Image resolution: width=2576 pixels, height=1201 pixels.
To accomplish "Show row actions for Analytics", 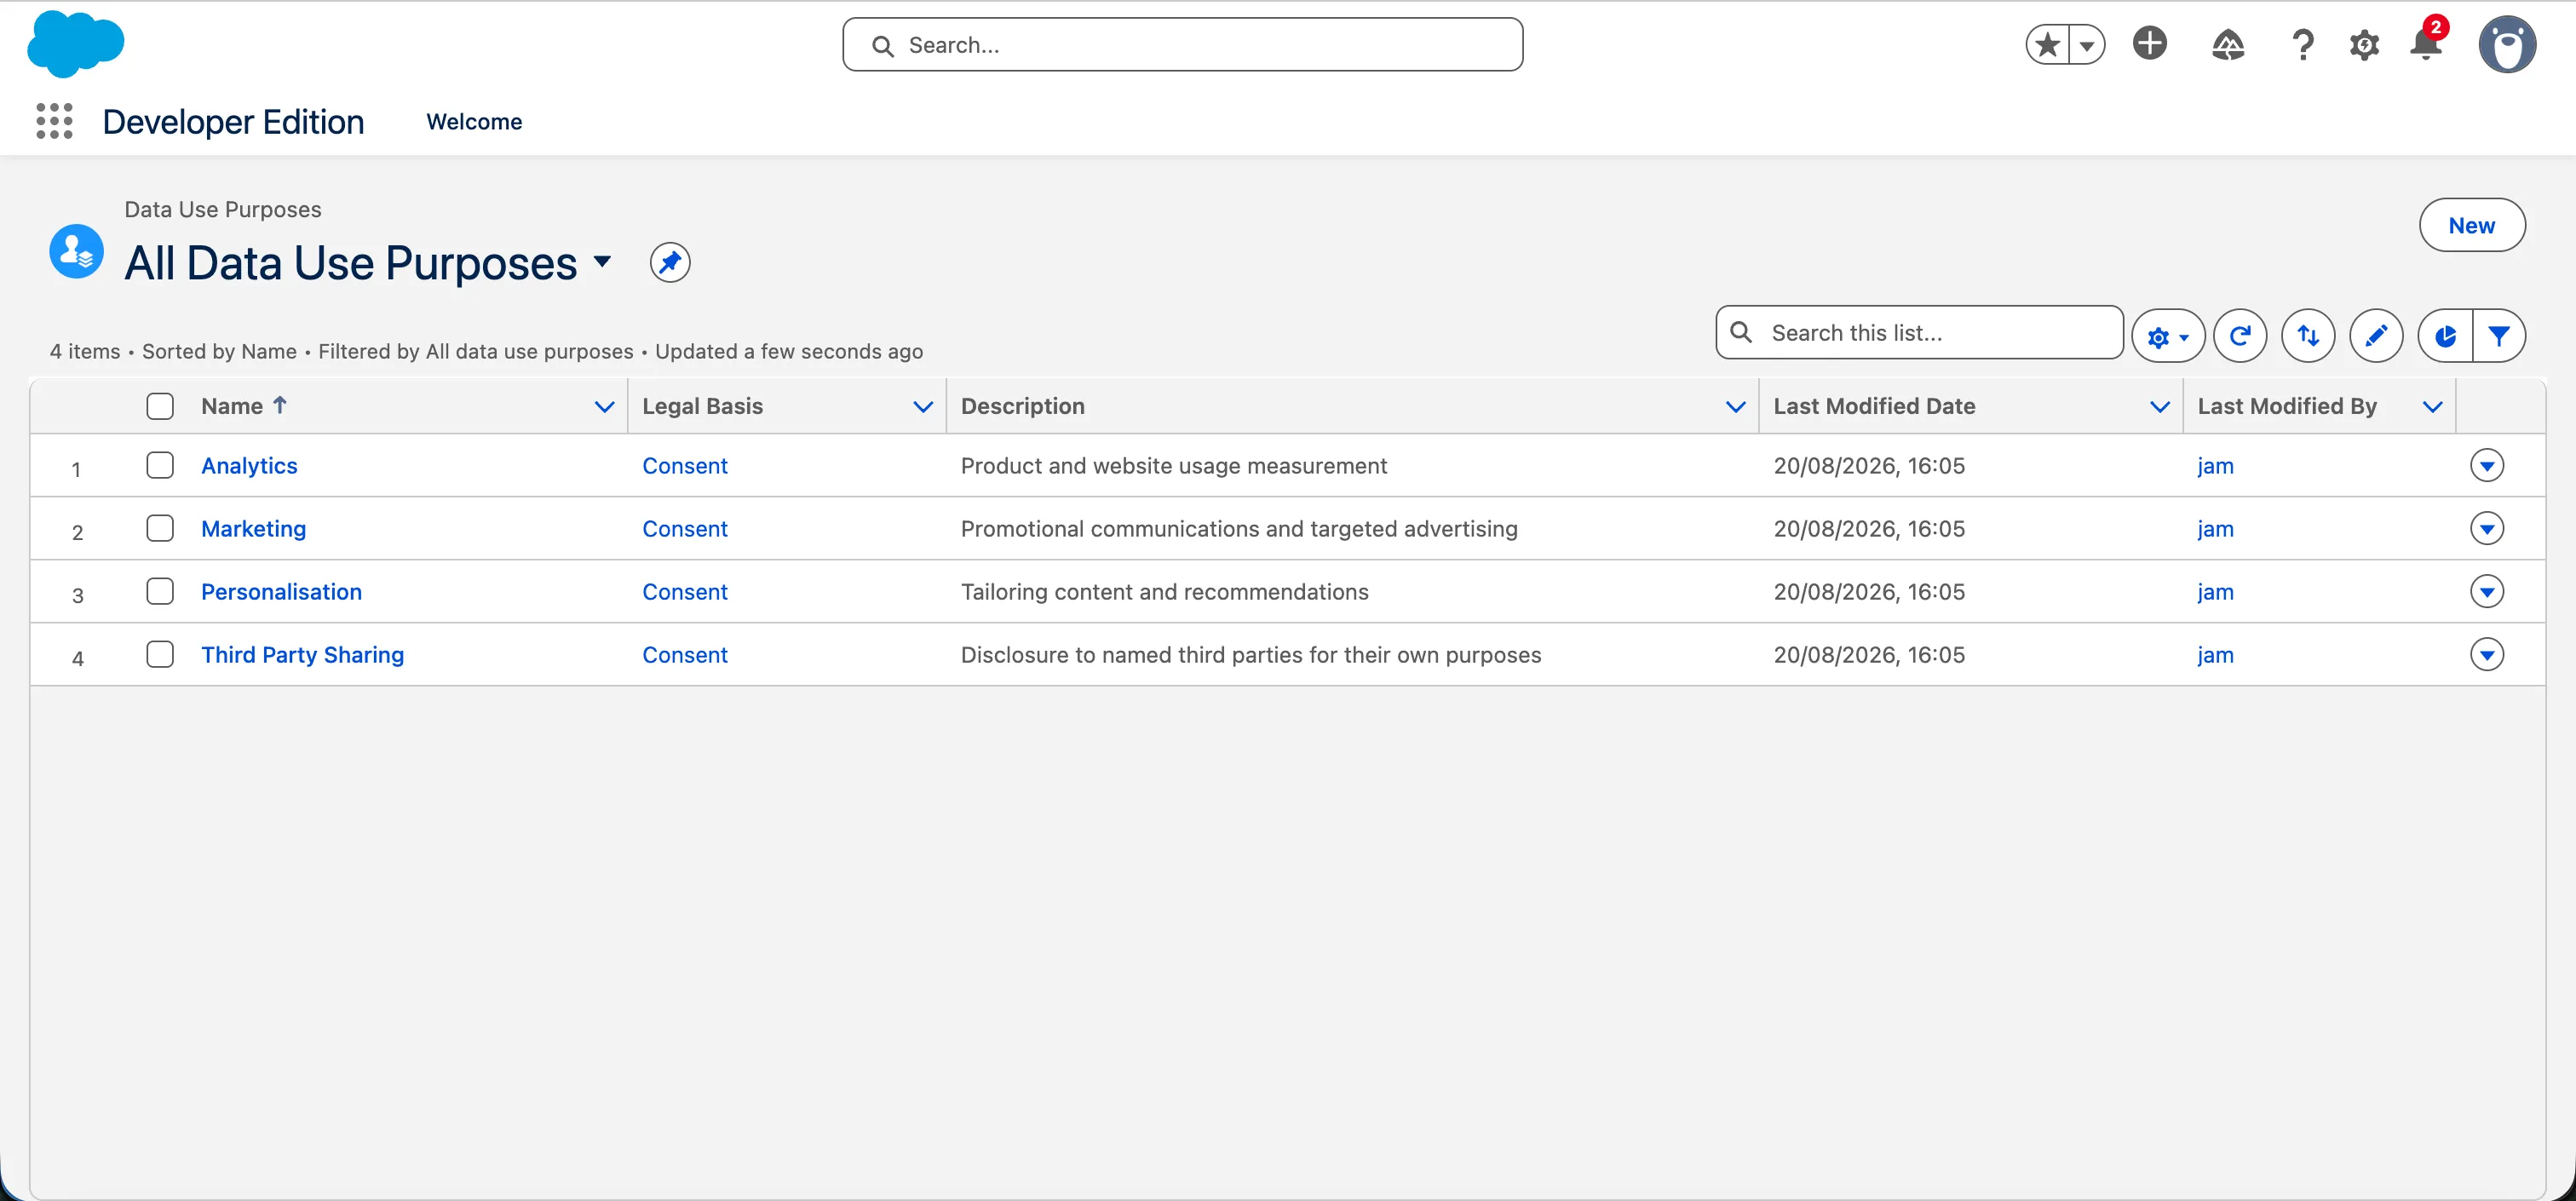I will tap(2487, 465).
